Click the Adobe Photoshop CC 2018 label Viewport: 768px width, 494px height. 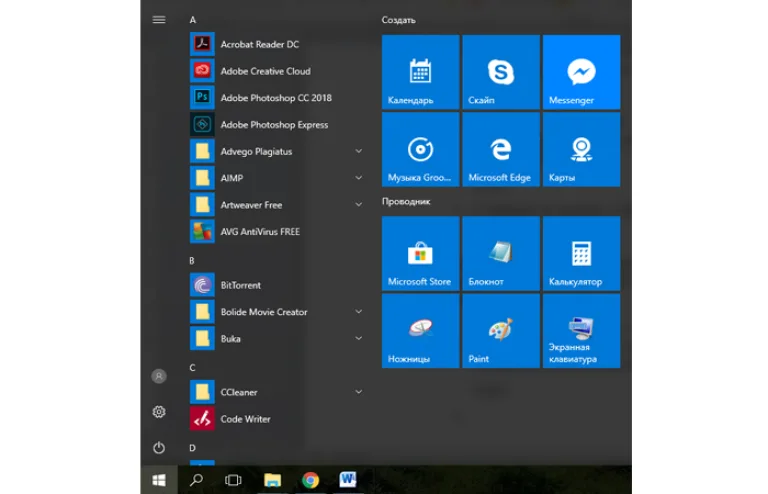(x=276, y=98)
